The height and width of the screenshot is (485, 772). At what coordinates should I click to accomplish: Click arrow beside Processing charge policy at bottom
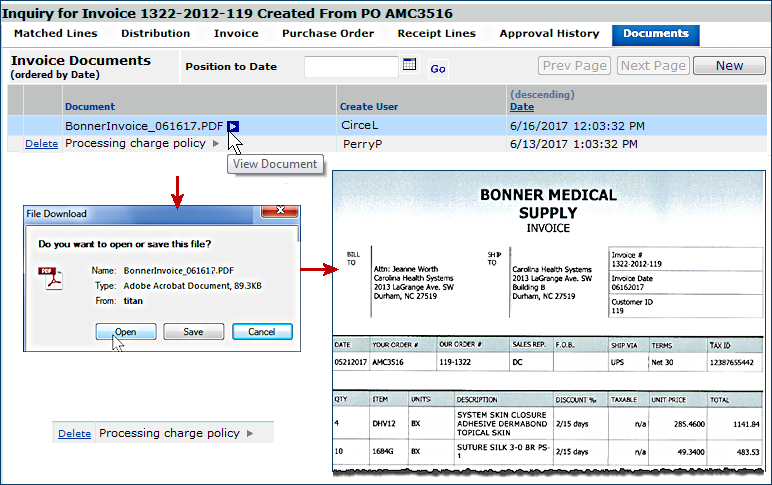coord(250,433)
